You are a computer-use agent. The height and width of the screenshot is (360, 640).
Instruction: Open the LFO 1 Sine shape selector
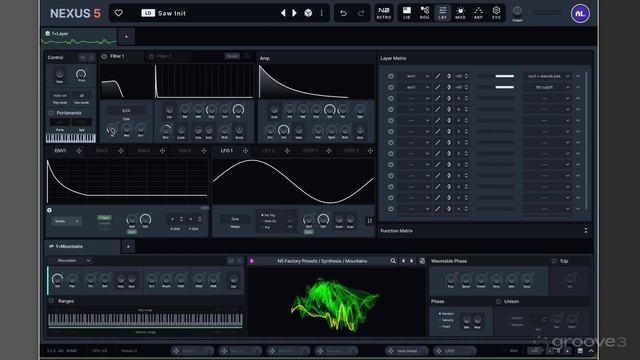pyautogui.click(x=235, y=219)
